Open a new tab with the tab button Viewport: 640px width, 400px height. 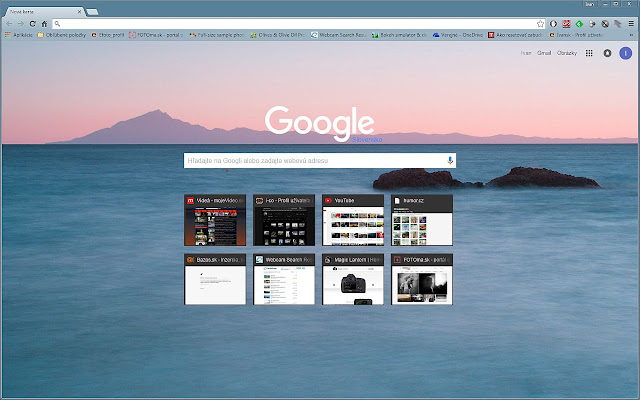coord(92,12)
